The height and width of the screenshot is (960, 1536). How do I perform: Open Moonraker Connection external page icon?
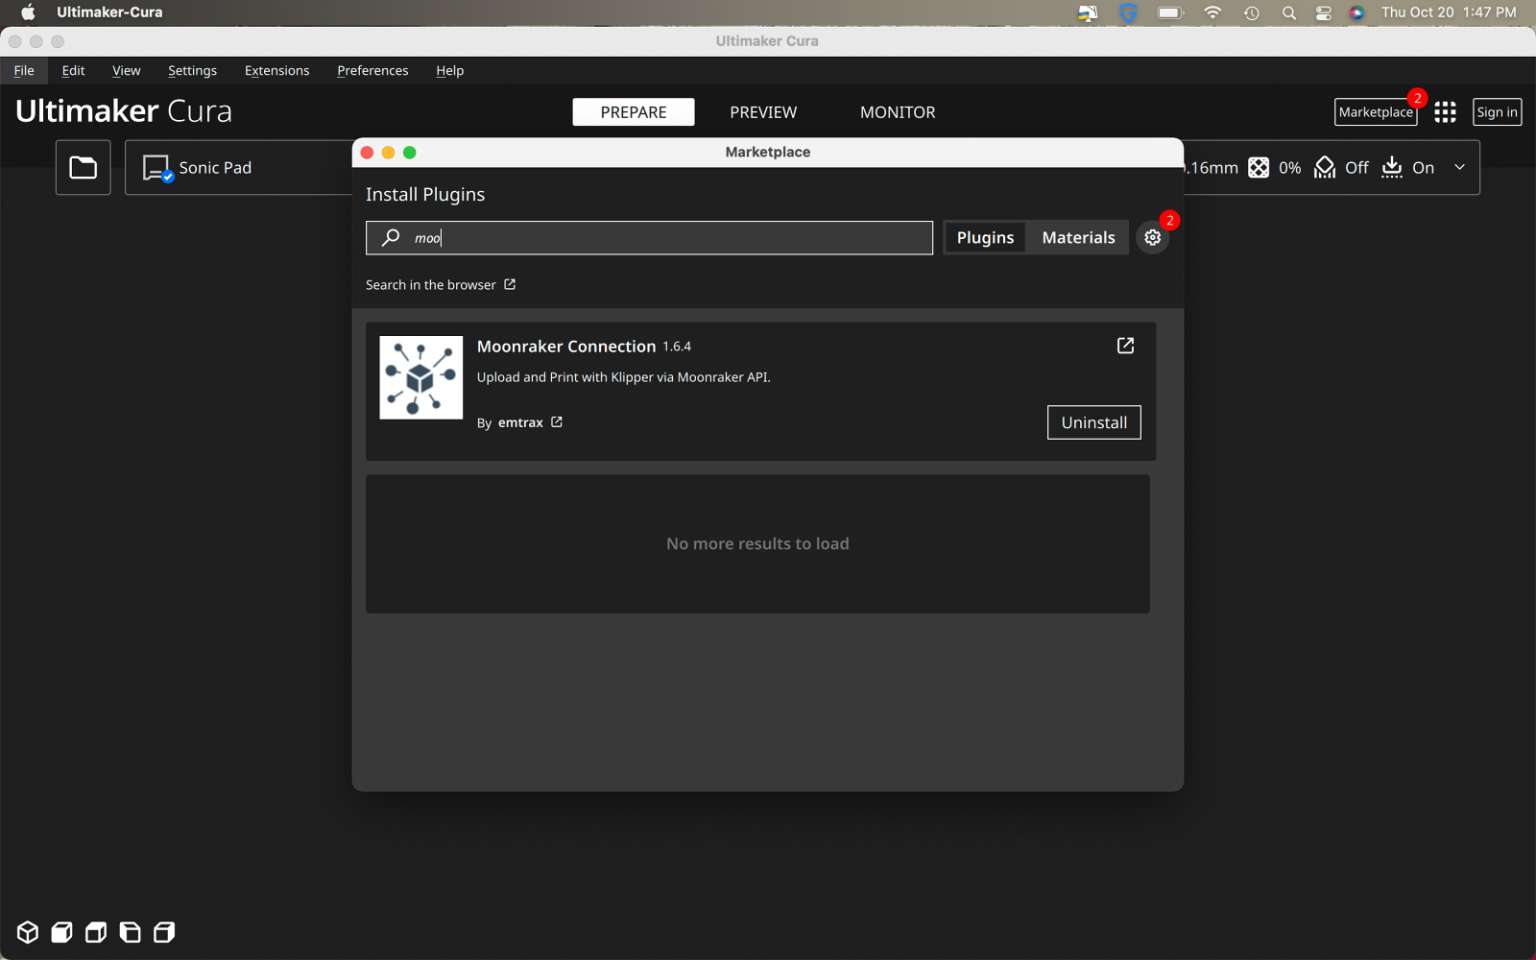pyautogui.click(x=1125, y=346)
